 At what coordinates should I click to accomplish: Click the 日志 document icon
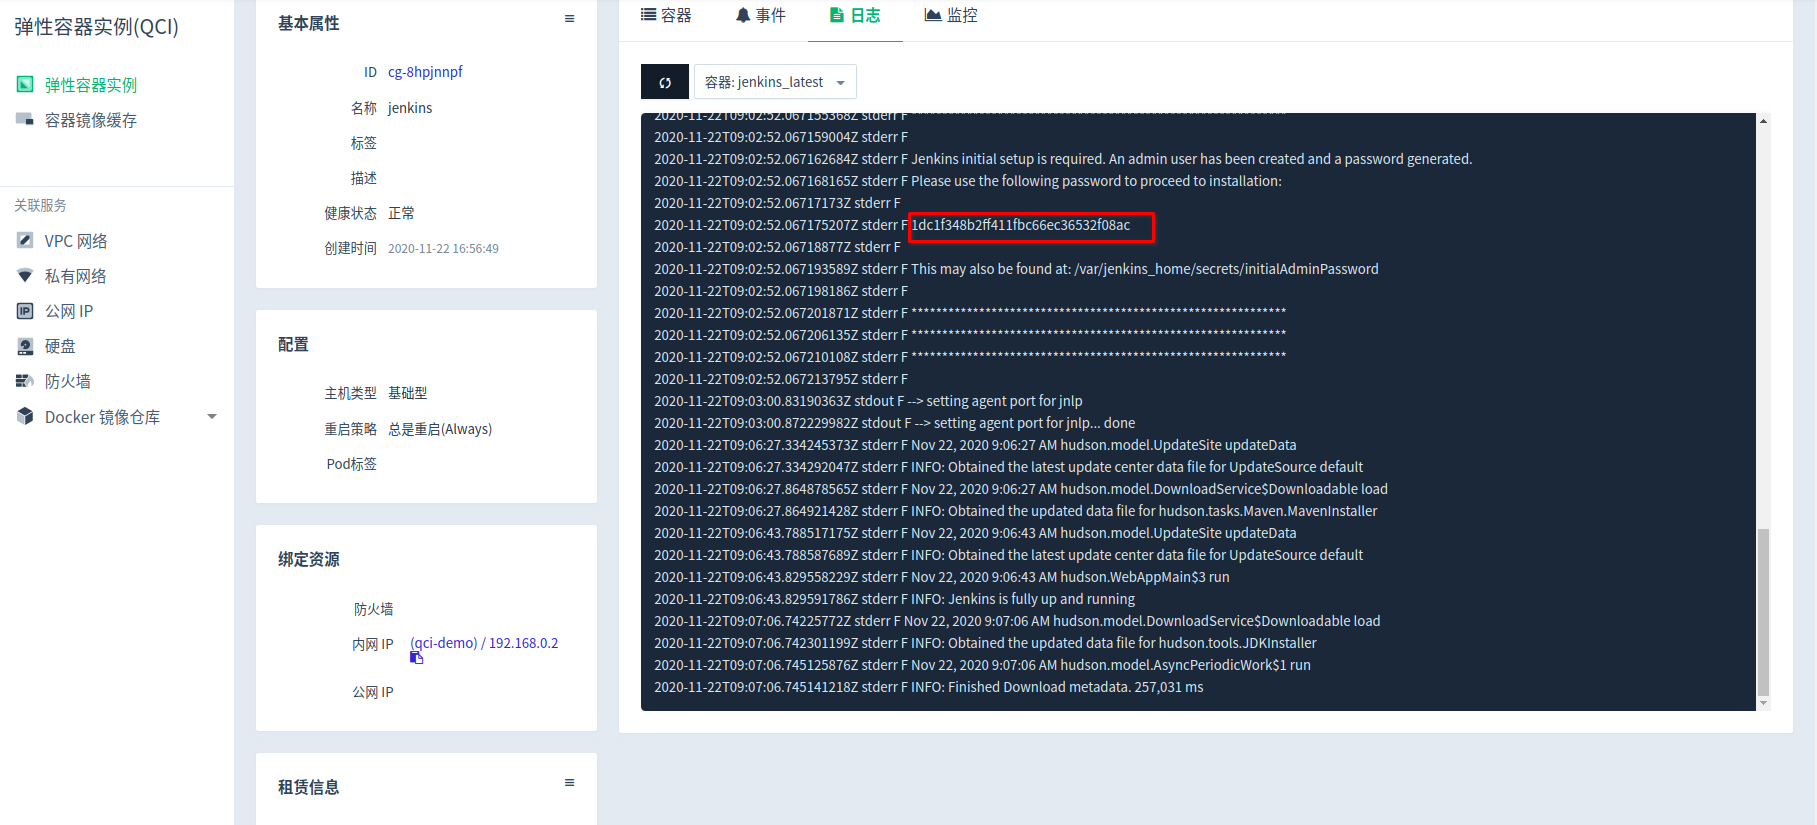pyautogui.click(x=837, y=15)
